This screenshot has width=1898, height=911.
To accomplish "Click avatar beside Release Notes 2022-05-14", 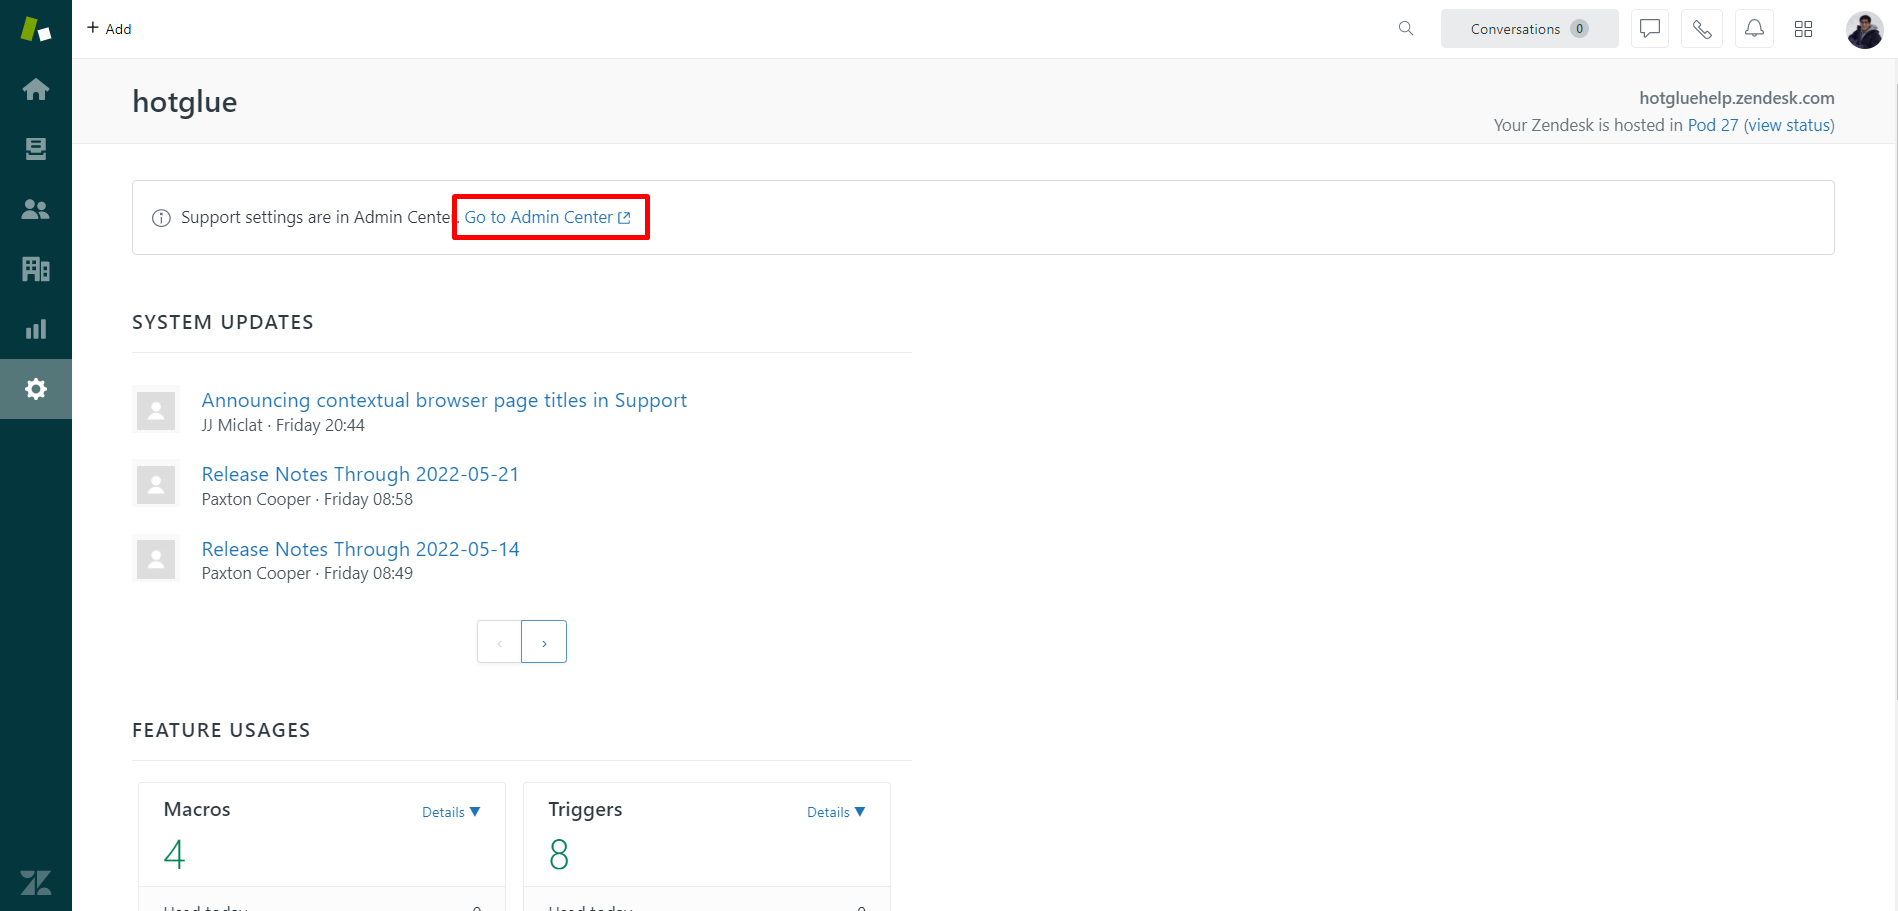I will point(156,559).
